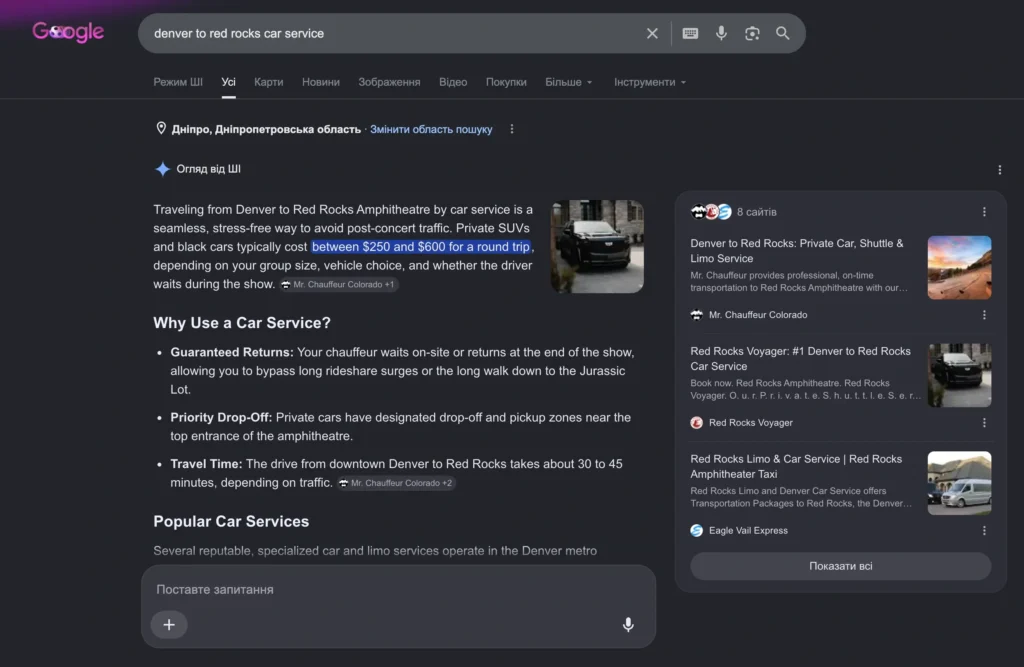The width and height of the screenshot is (1024, 667).
Task: Click Mr. Chauffeur Colorado +2 source chip
Action: click(396, 483)
